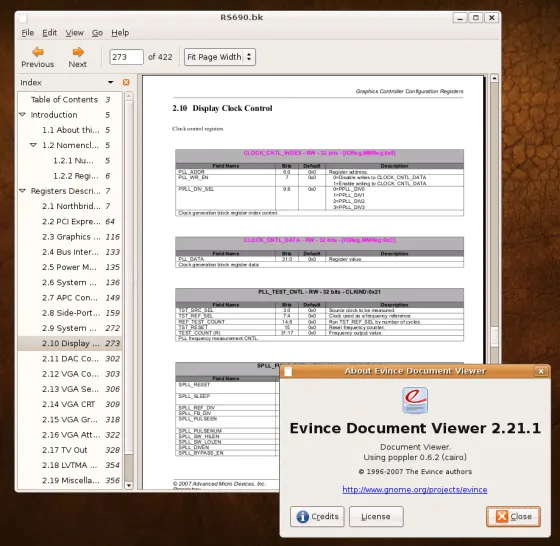
Task: Select 2.4 Bus Inter... index entry
Action: click(70, 252)
